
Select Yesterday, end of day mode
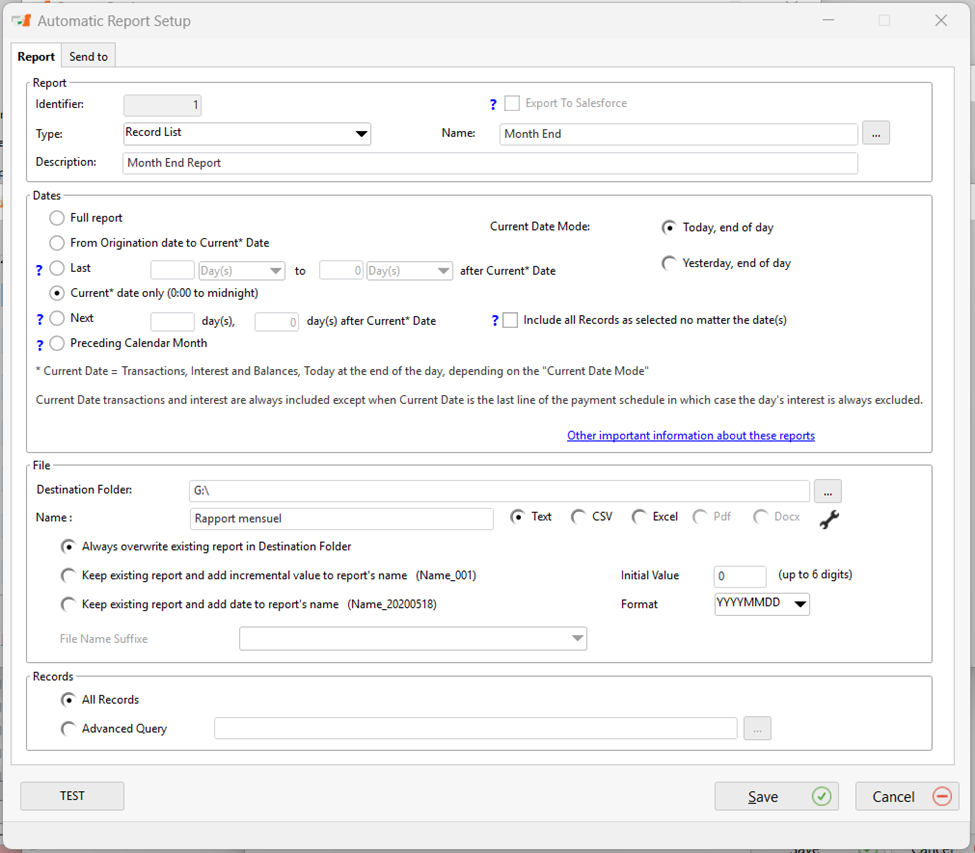click(x=669, y=263)
